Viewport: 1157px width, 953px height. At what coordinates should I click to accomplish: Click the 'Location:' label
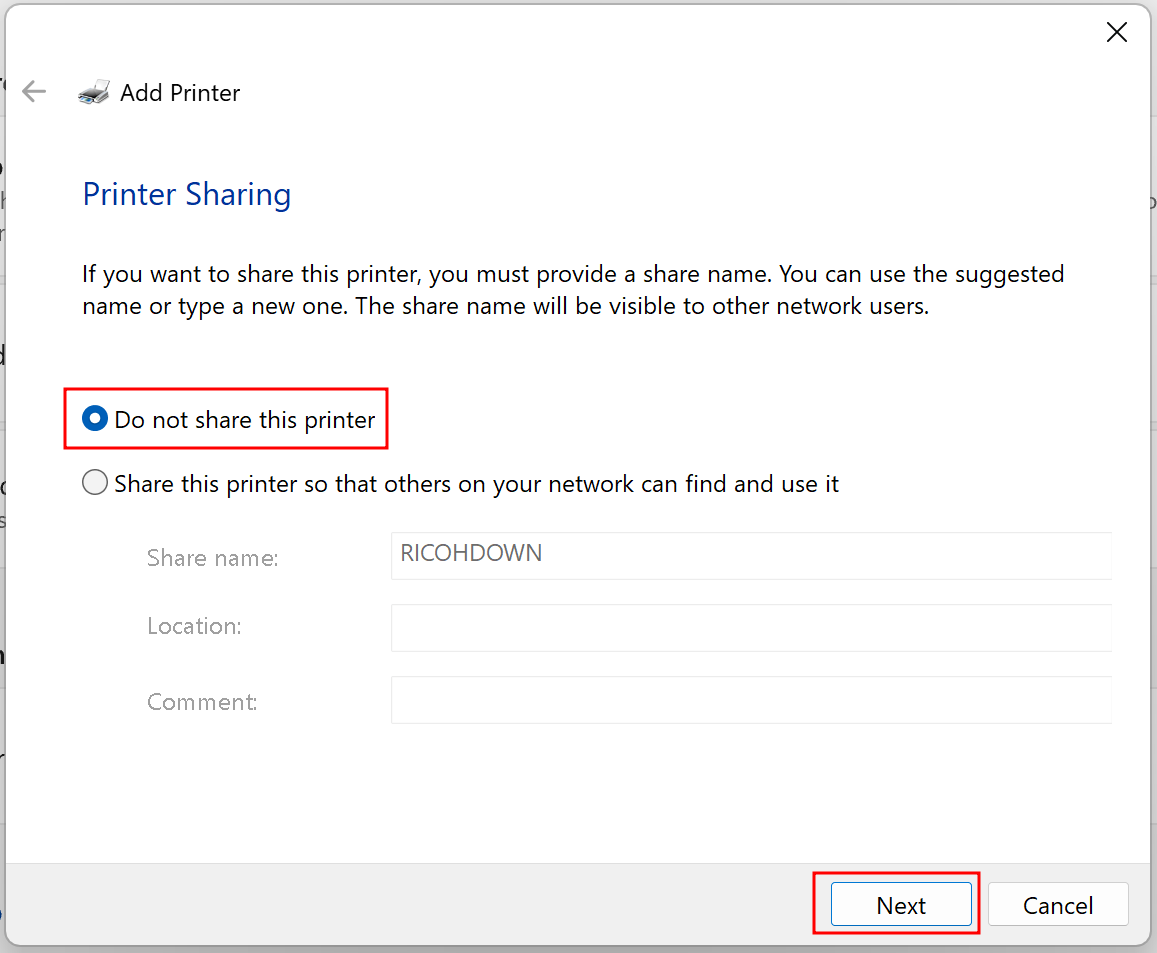click(x=194, y=626)
